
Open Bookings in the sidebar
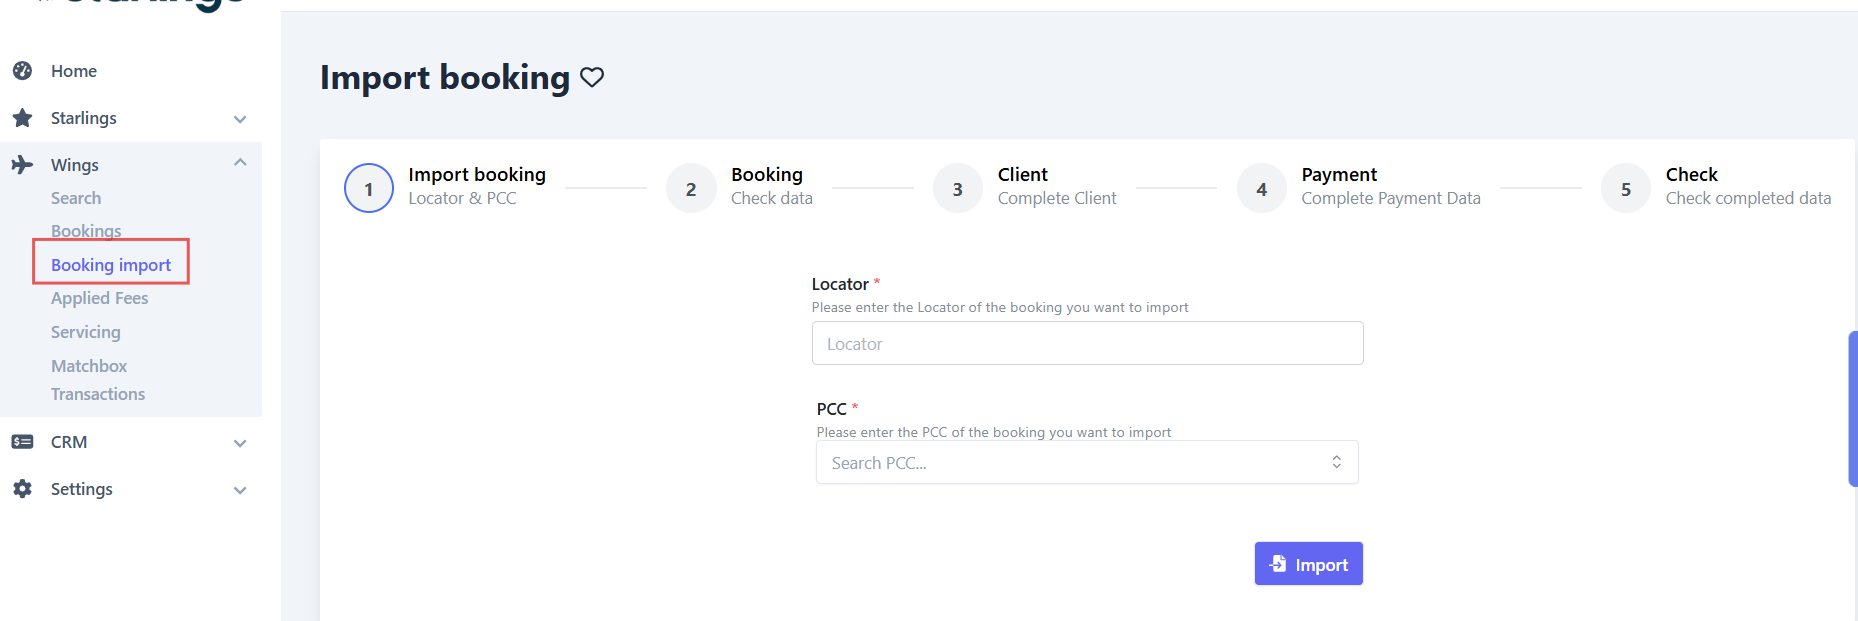tap(86, 231)
